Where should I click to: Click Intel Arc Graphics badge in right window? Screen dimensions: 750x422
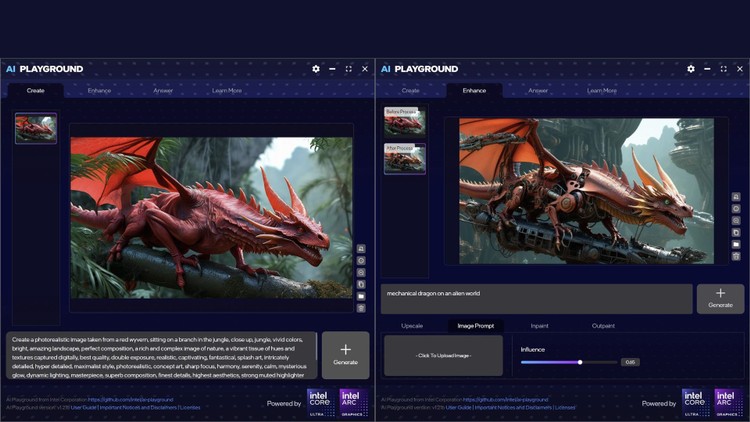pyautogui.click(x=728, y=402)
